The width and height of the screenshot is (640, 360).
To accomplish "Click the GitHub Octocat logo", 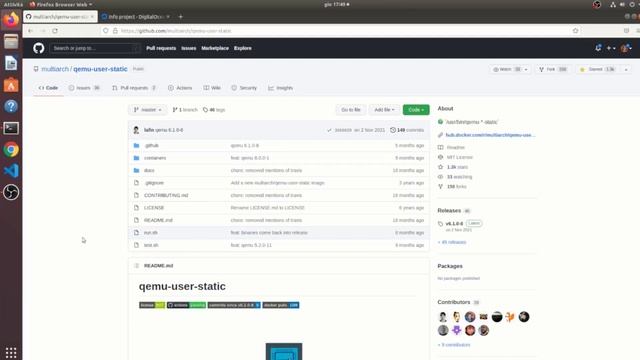I will 39,48.
